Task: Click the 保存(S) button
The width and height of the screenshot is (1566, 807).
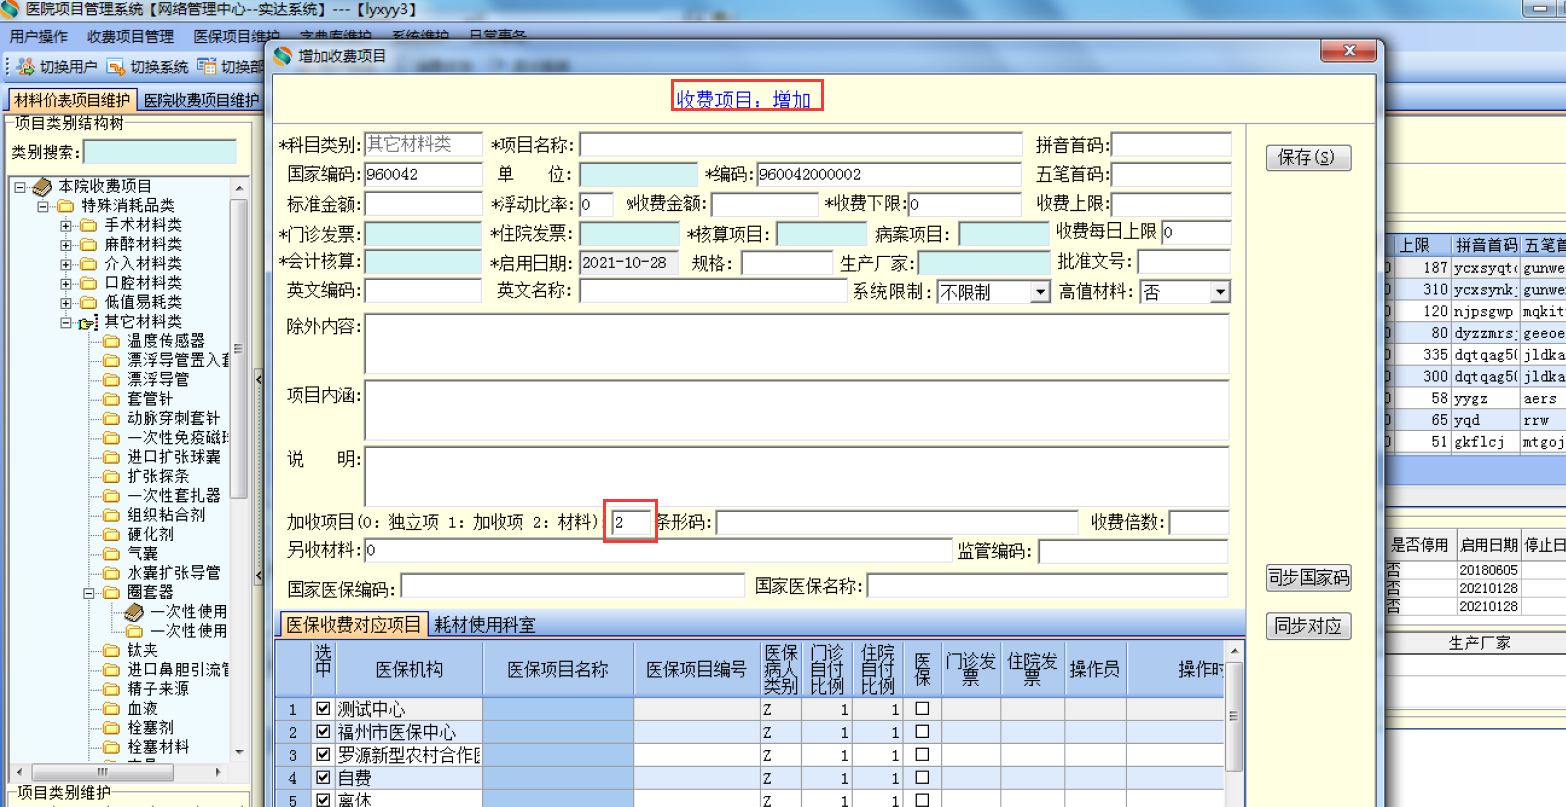Action: coord(1307,157)
